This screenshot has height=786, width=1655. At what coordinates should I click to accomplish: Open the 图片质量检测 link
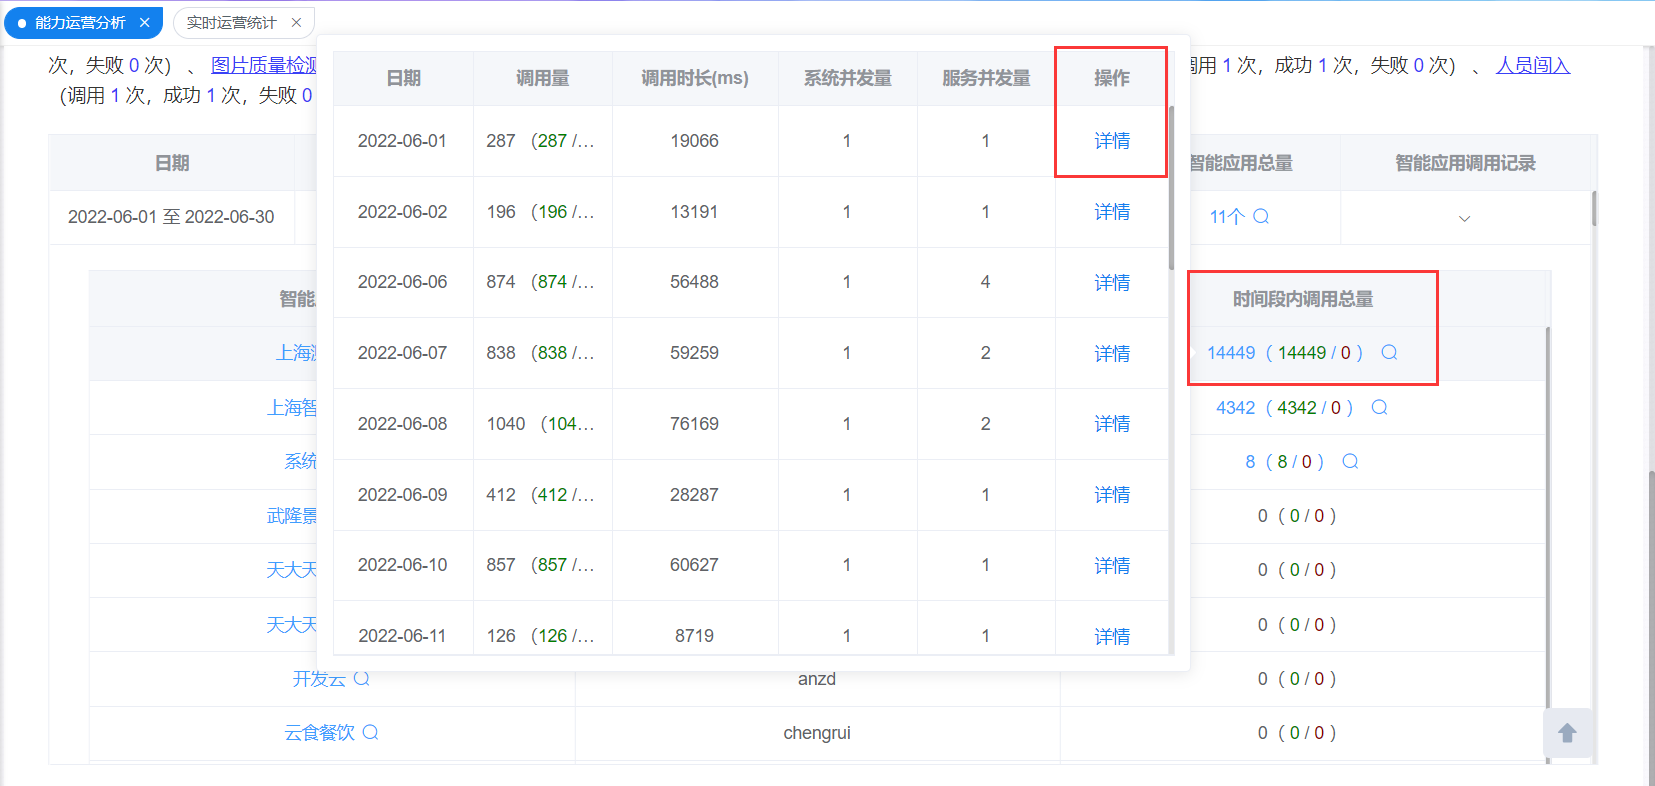click(x=264, y=65)
